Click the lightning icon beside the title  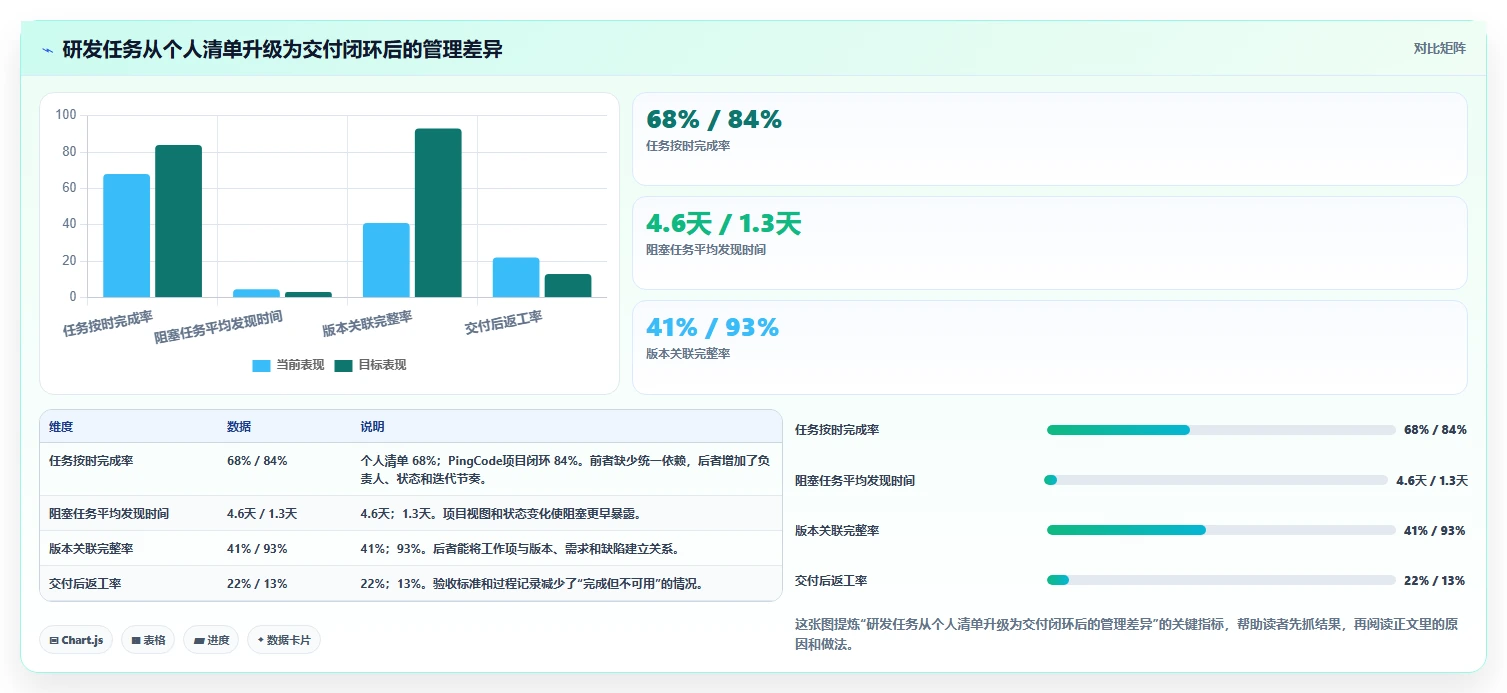48,49
